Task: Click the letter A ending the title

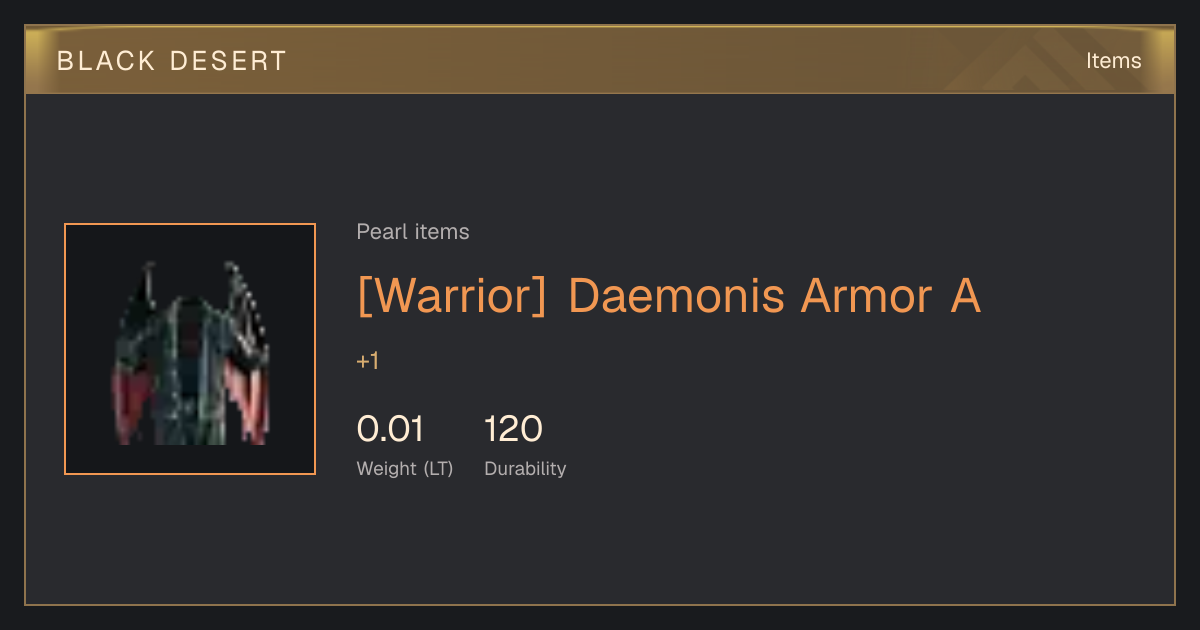Action: (x=964, y=296)
